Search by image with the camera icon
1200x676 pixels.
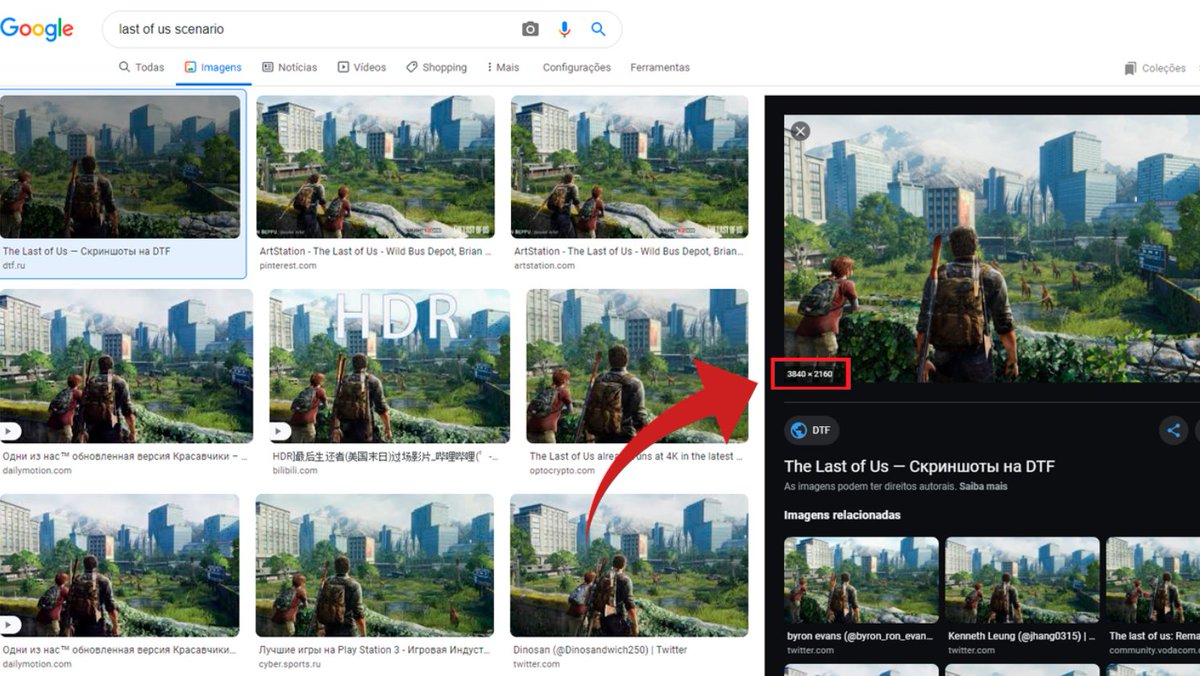530,29
